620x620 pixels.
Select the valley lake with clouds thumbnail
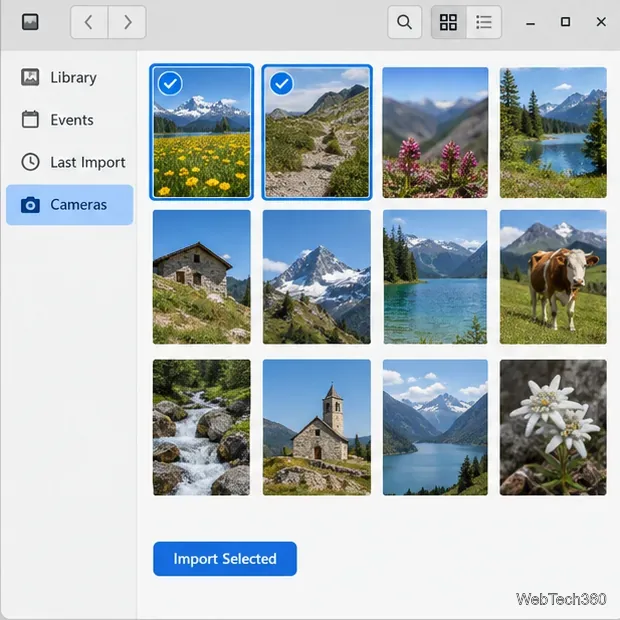[x=435, y=427]
